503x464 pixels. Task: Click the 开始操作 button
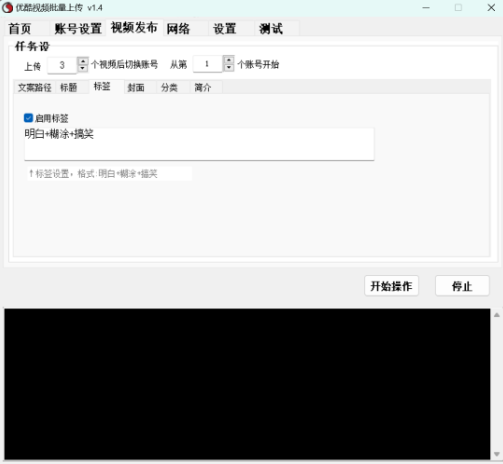click(x=391, y=286)
